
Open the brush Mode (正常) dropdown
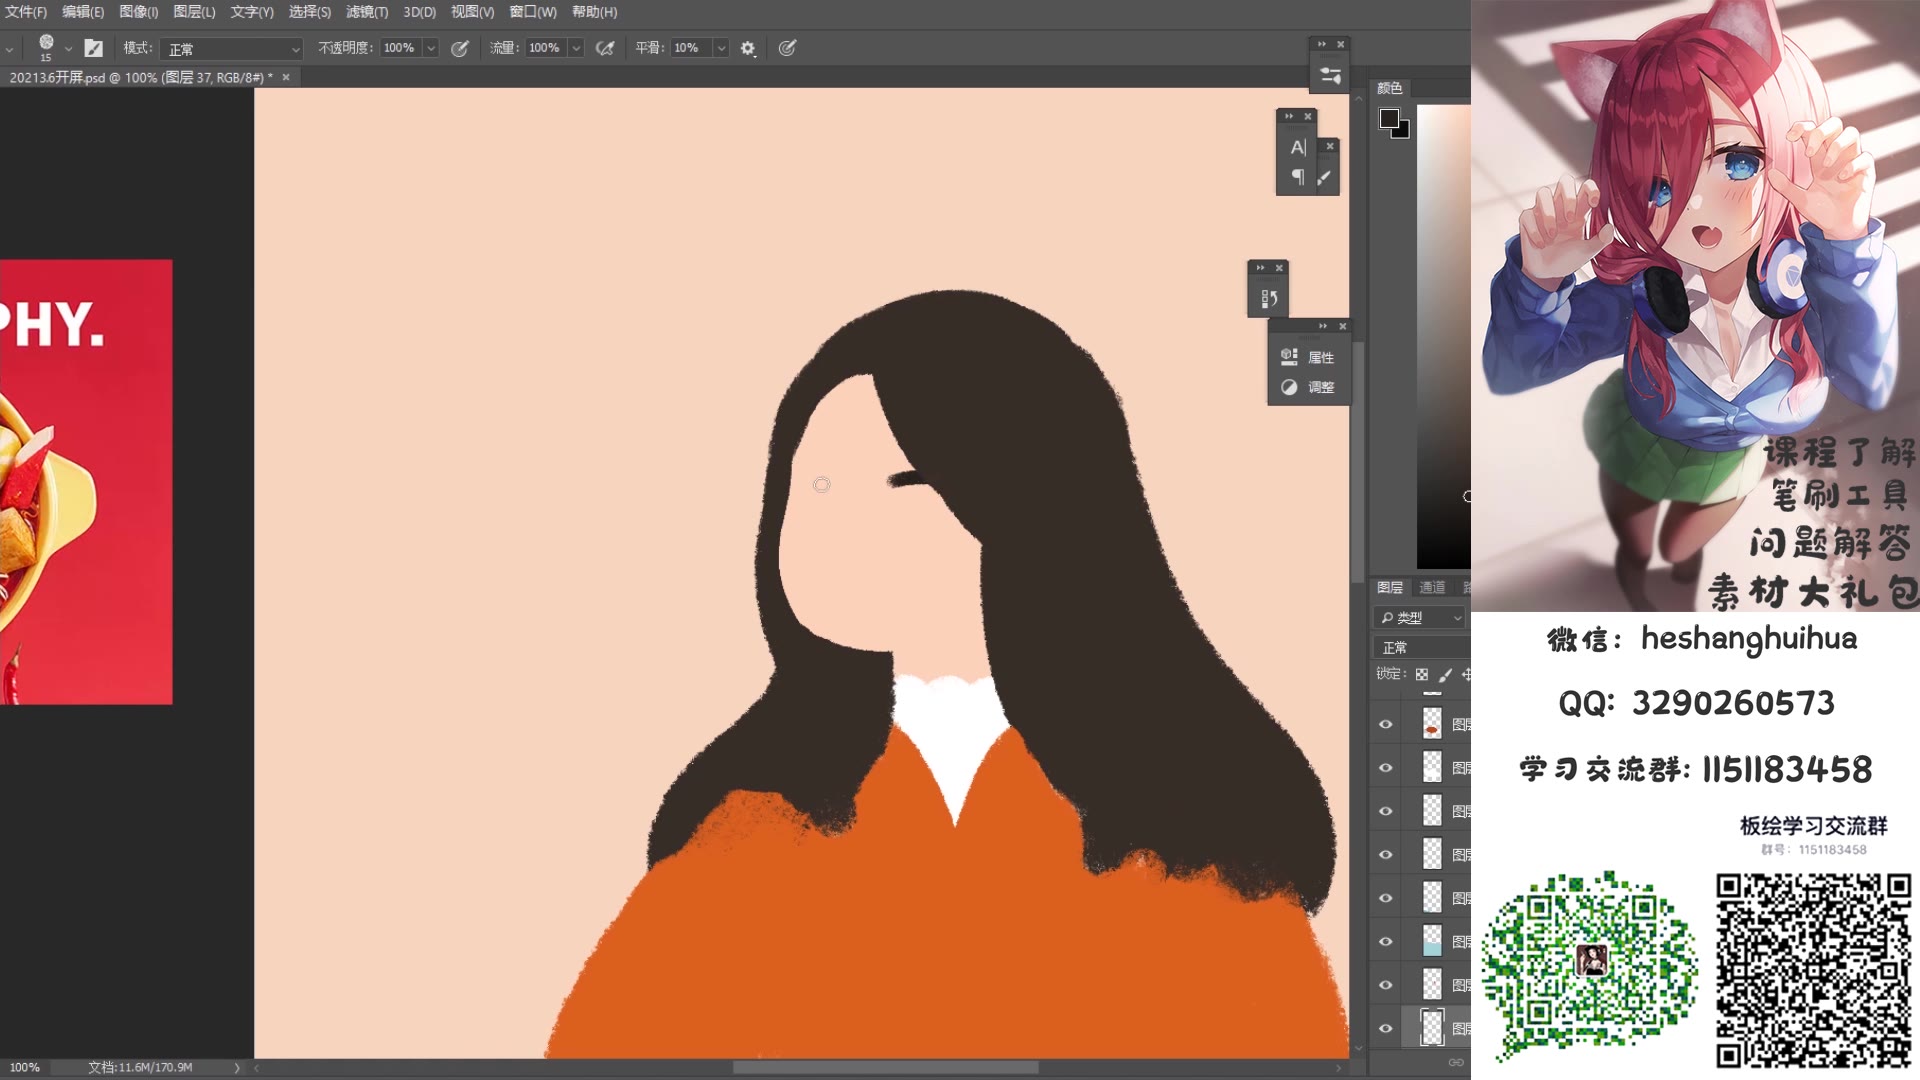coord(231,49)
